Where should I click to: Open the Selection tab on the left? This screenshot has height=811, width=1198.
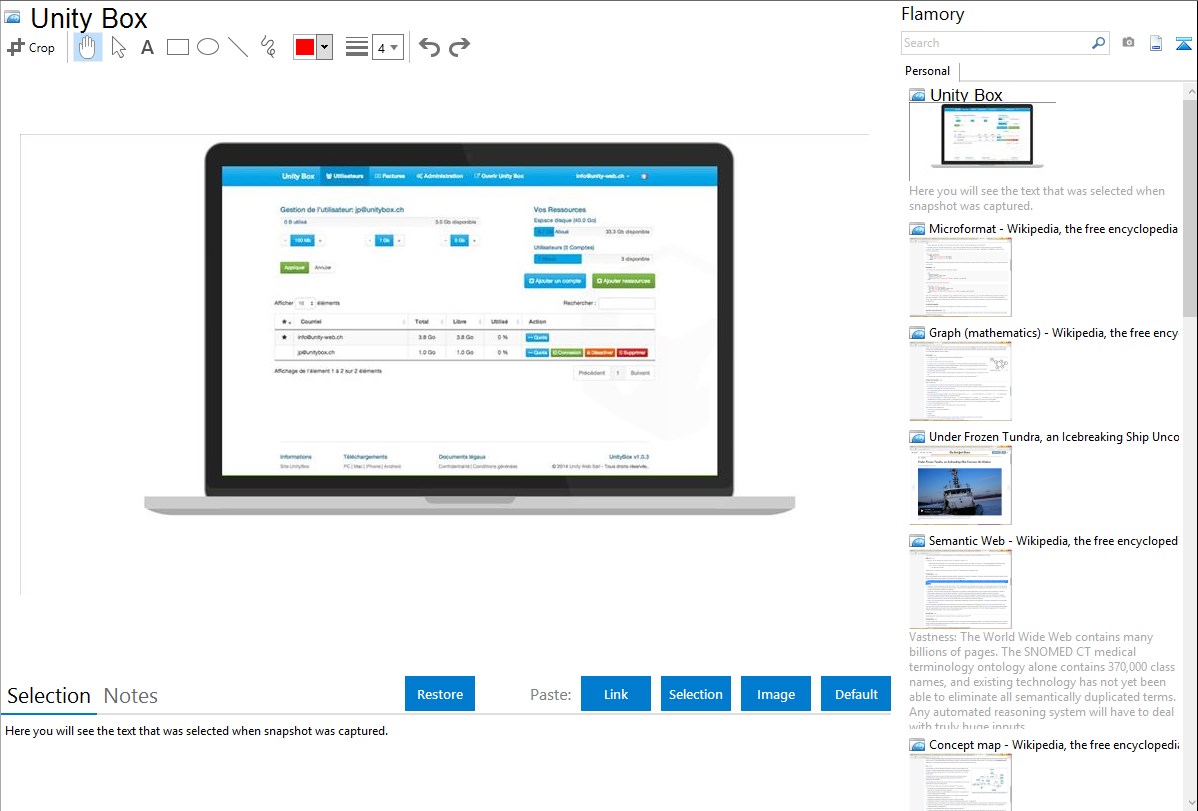[49, 696]
